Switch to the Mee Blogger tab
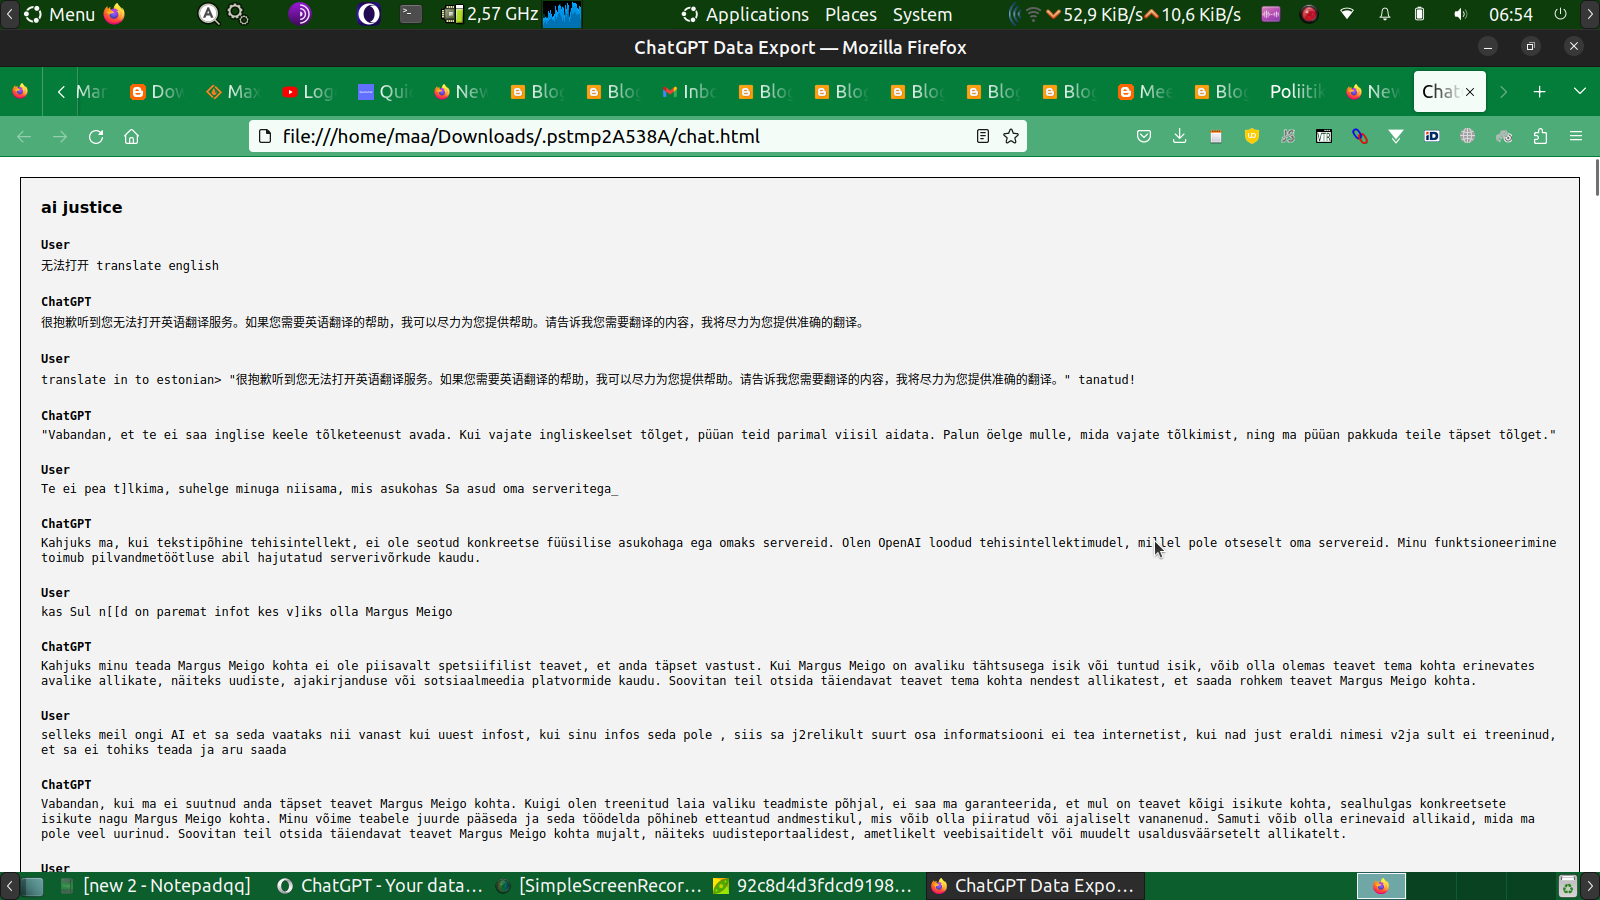The width and height of the screenshot is (1600, 900). (1144, 91)
